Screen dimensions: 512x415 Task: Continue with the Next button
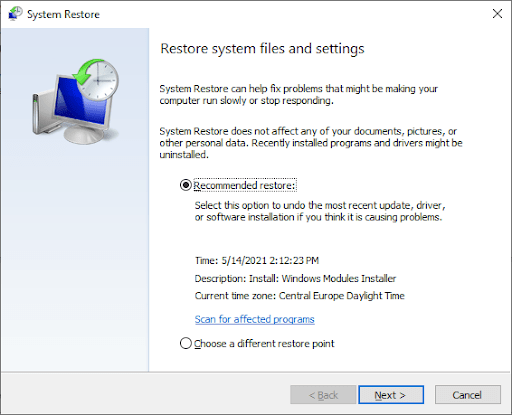[391, 395]
